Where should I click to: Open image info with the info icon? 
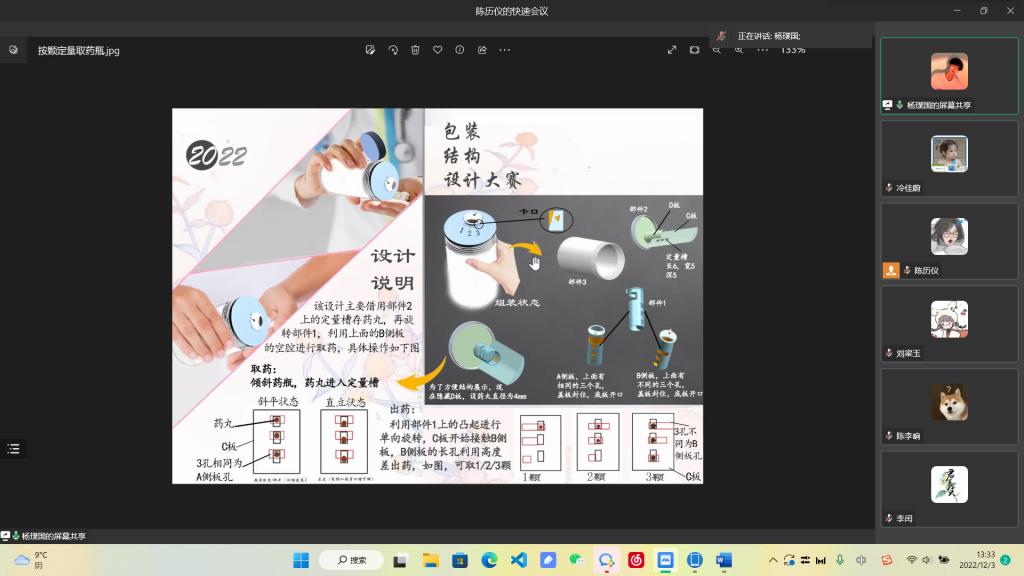point(460,50)
